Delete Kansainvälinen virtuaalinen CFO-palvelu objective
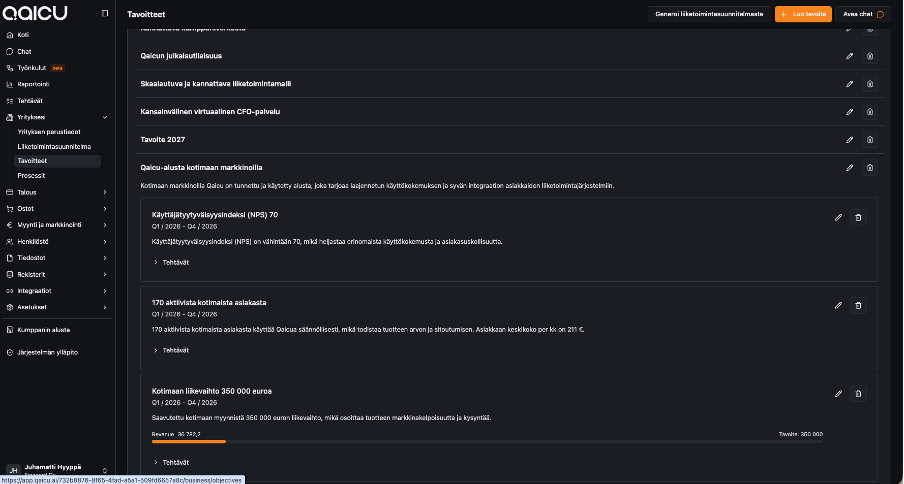 click(x=869, y=111)
